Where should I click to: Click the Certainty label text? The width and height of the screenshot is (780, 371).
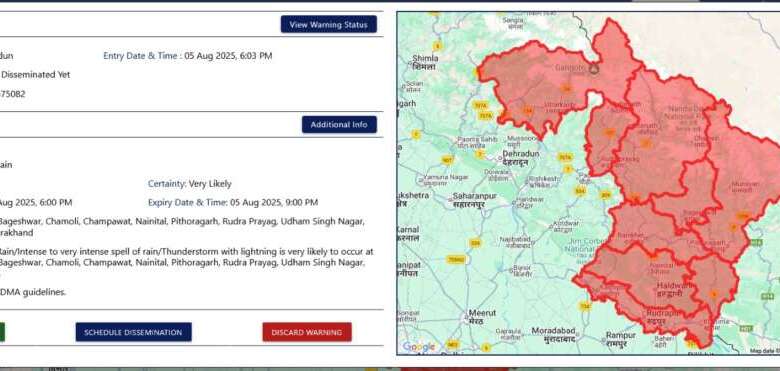tap(166, 184)
